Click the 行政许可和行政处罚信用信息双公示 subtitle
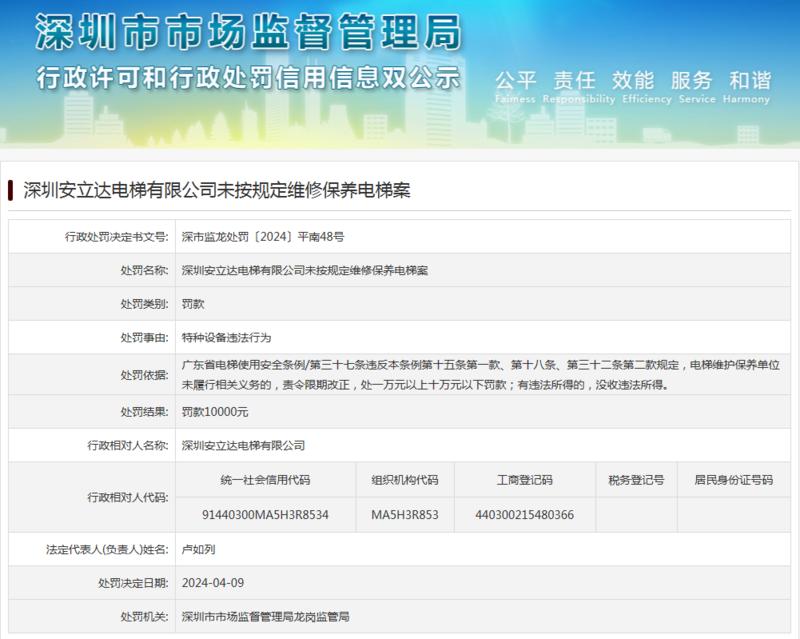This screenshot has height=639, width=800. pos(248,78)
